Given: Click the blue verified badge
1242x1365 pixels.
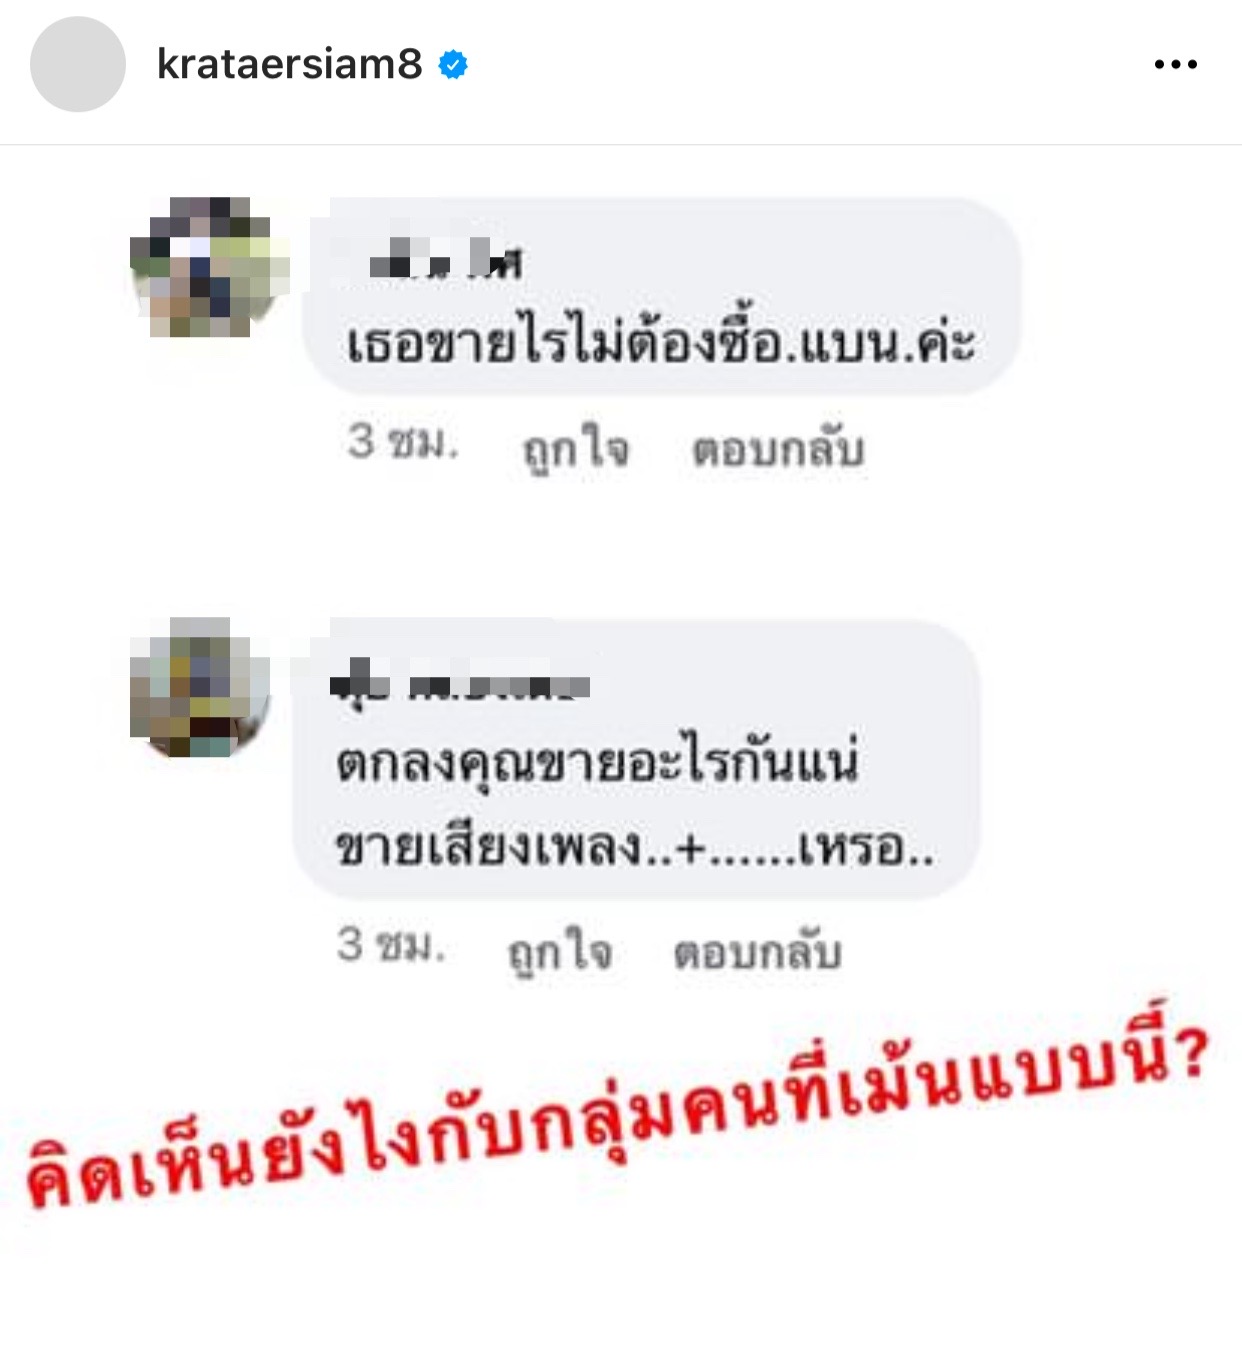Looking at the screenshot, I should 453,65.
